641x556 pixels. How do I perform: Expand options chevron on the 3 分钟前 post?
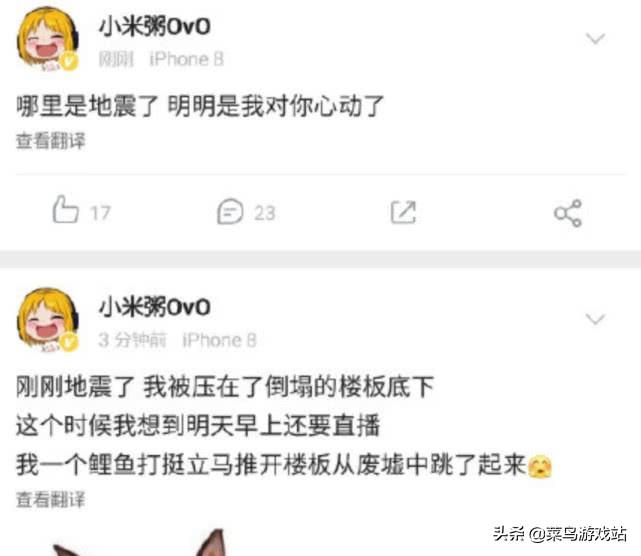click(x=595, y=318)
